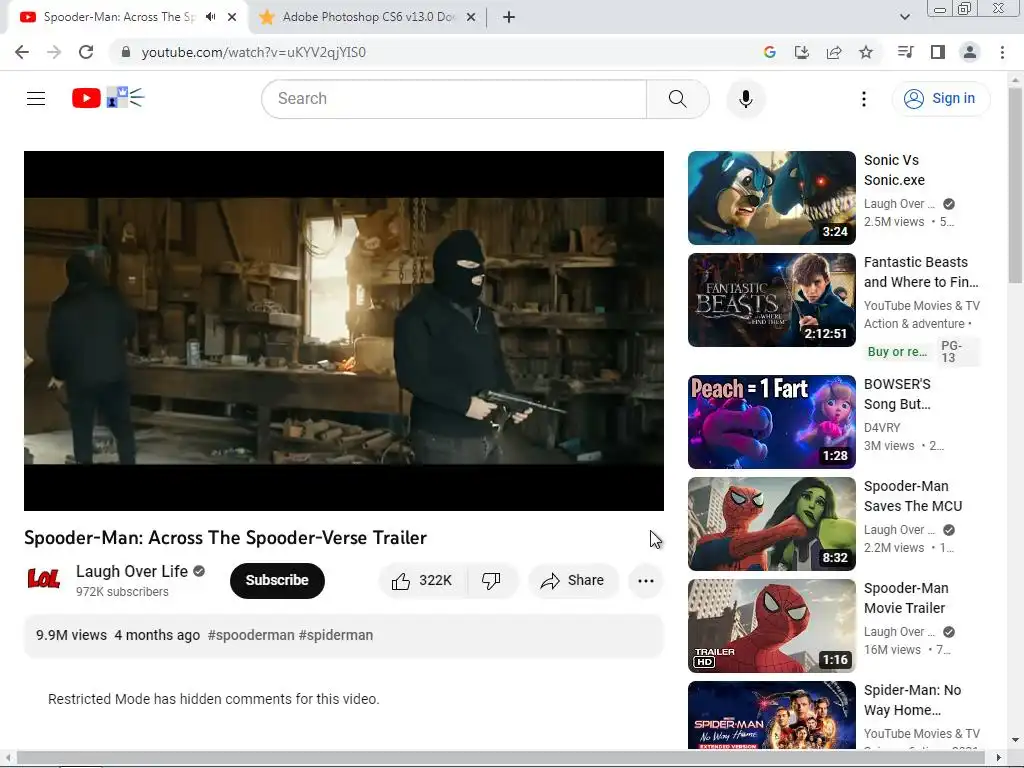Click the BOWSER'S Song But... title
The width and height of the screenshot is (1024, 768).
pos(897,394)
